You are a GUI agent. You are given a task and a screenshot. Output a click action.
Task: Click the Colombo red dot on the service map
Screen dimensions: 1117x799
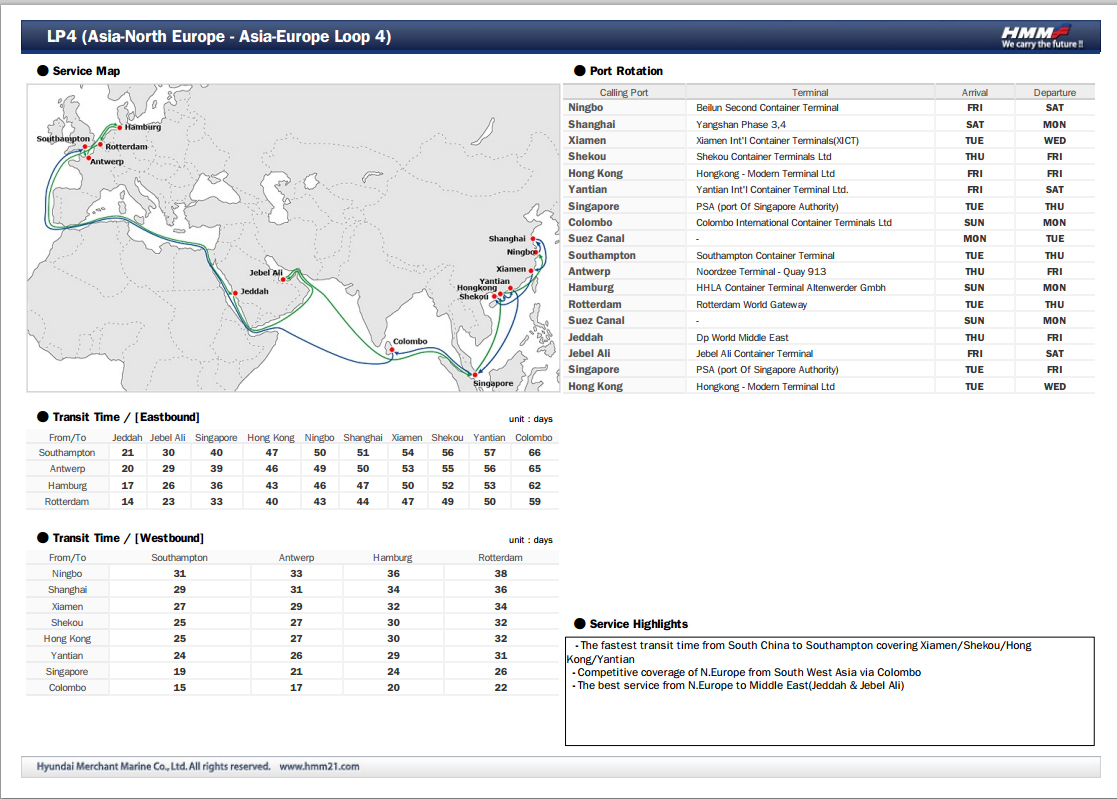tap(391, 350)
